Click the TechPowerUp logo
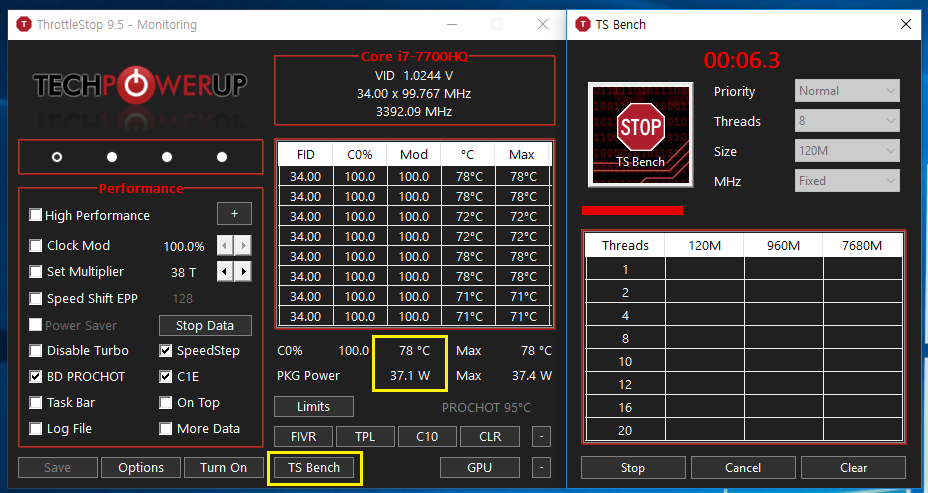 click(x=140, y=86)
